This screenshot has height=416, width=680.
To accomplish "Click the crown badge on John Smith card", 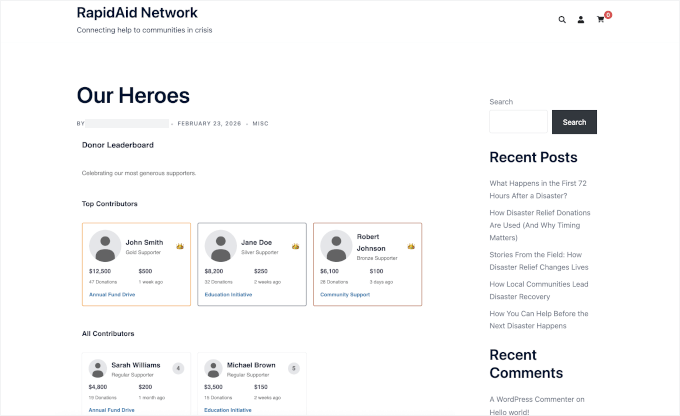I will pos(180,246).
